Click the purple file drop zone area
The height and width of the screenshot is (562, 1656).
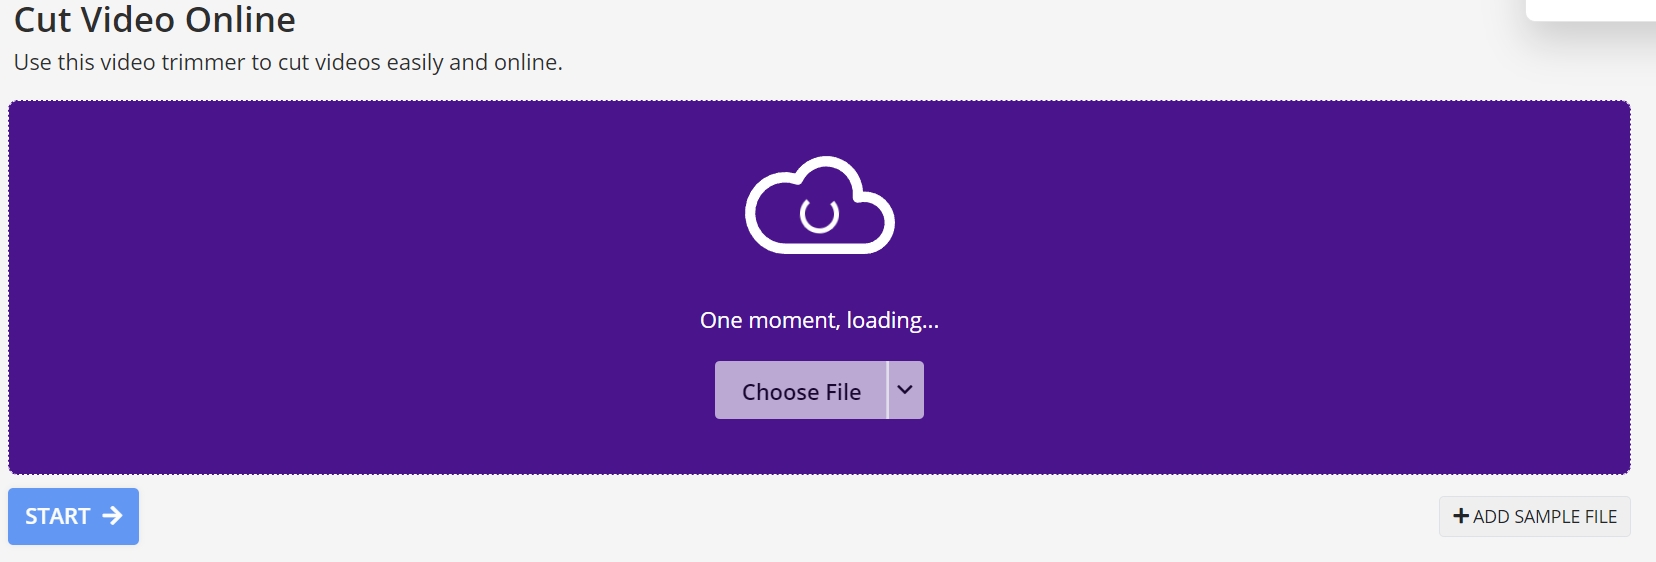(x=819, y=287)
